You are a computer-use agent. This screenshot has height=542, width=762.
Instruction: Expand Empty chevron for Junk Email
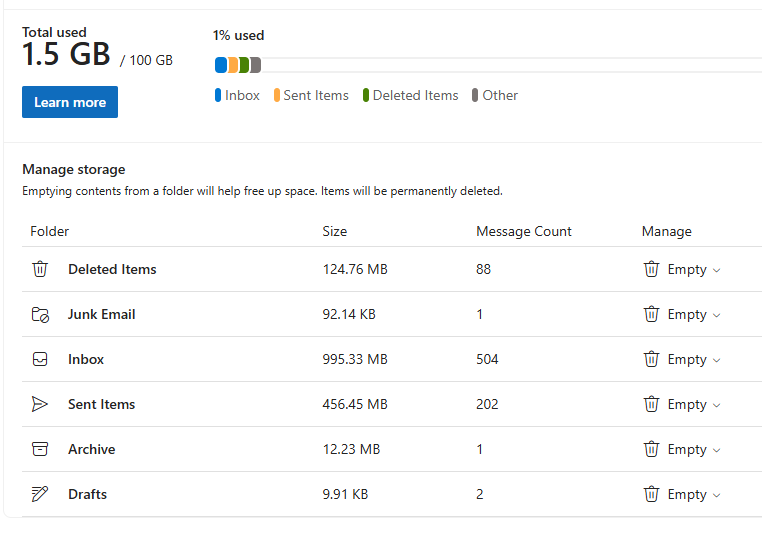click(716, 315)
